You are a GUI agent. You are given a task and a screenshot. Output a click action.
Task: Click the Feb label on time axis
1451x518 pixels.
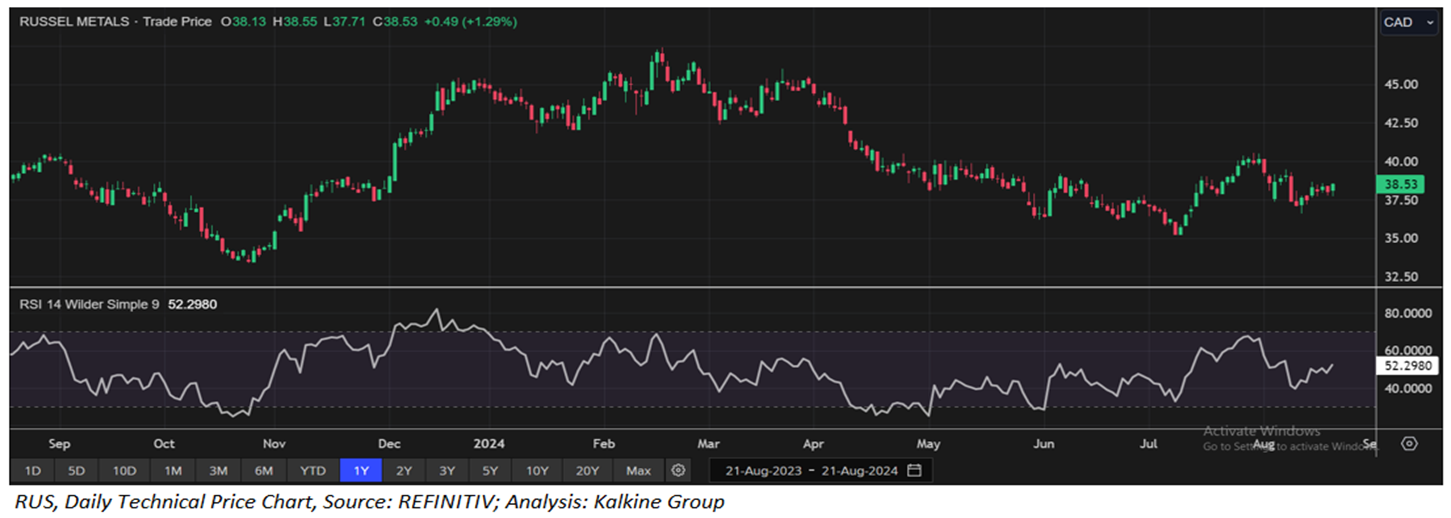pos(603,444)
